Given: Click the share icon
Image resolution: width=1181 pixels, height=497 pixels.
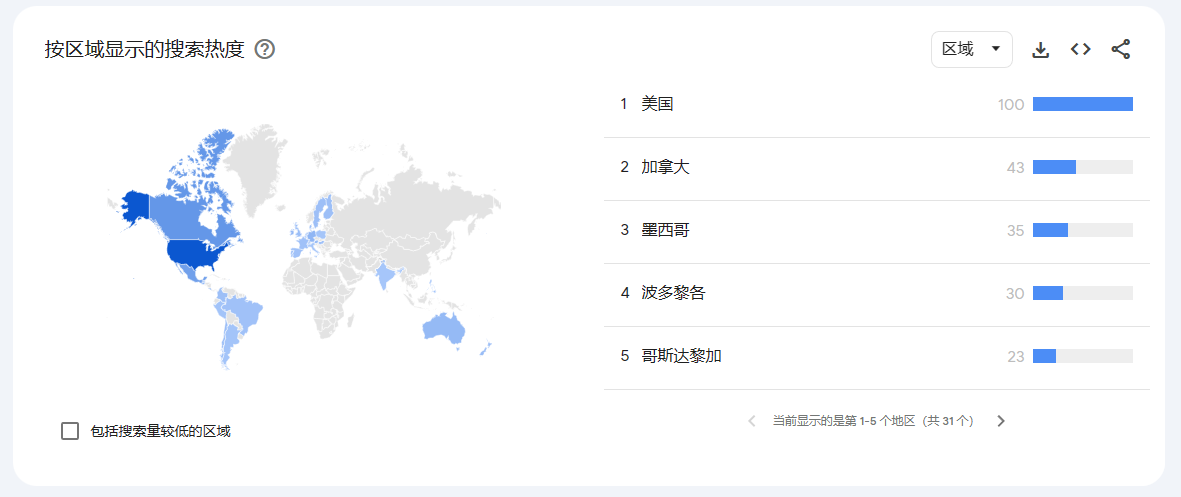Looking at the screenshot, I should tap(1121, 50).
